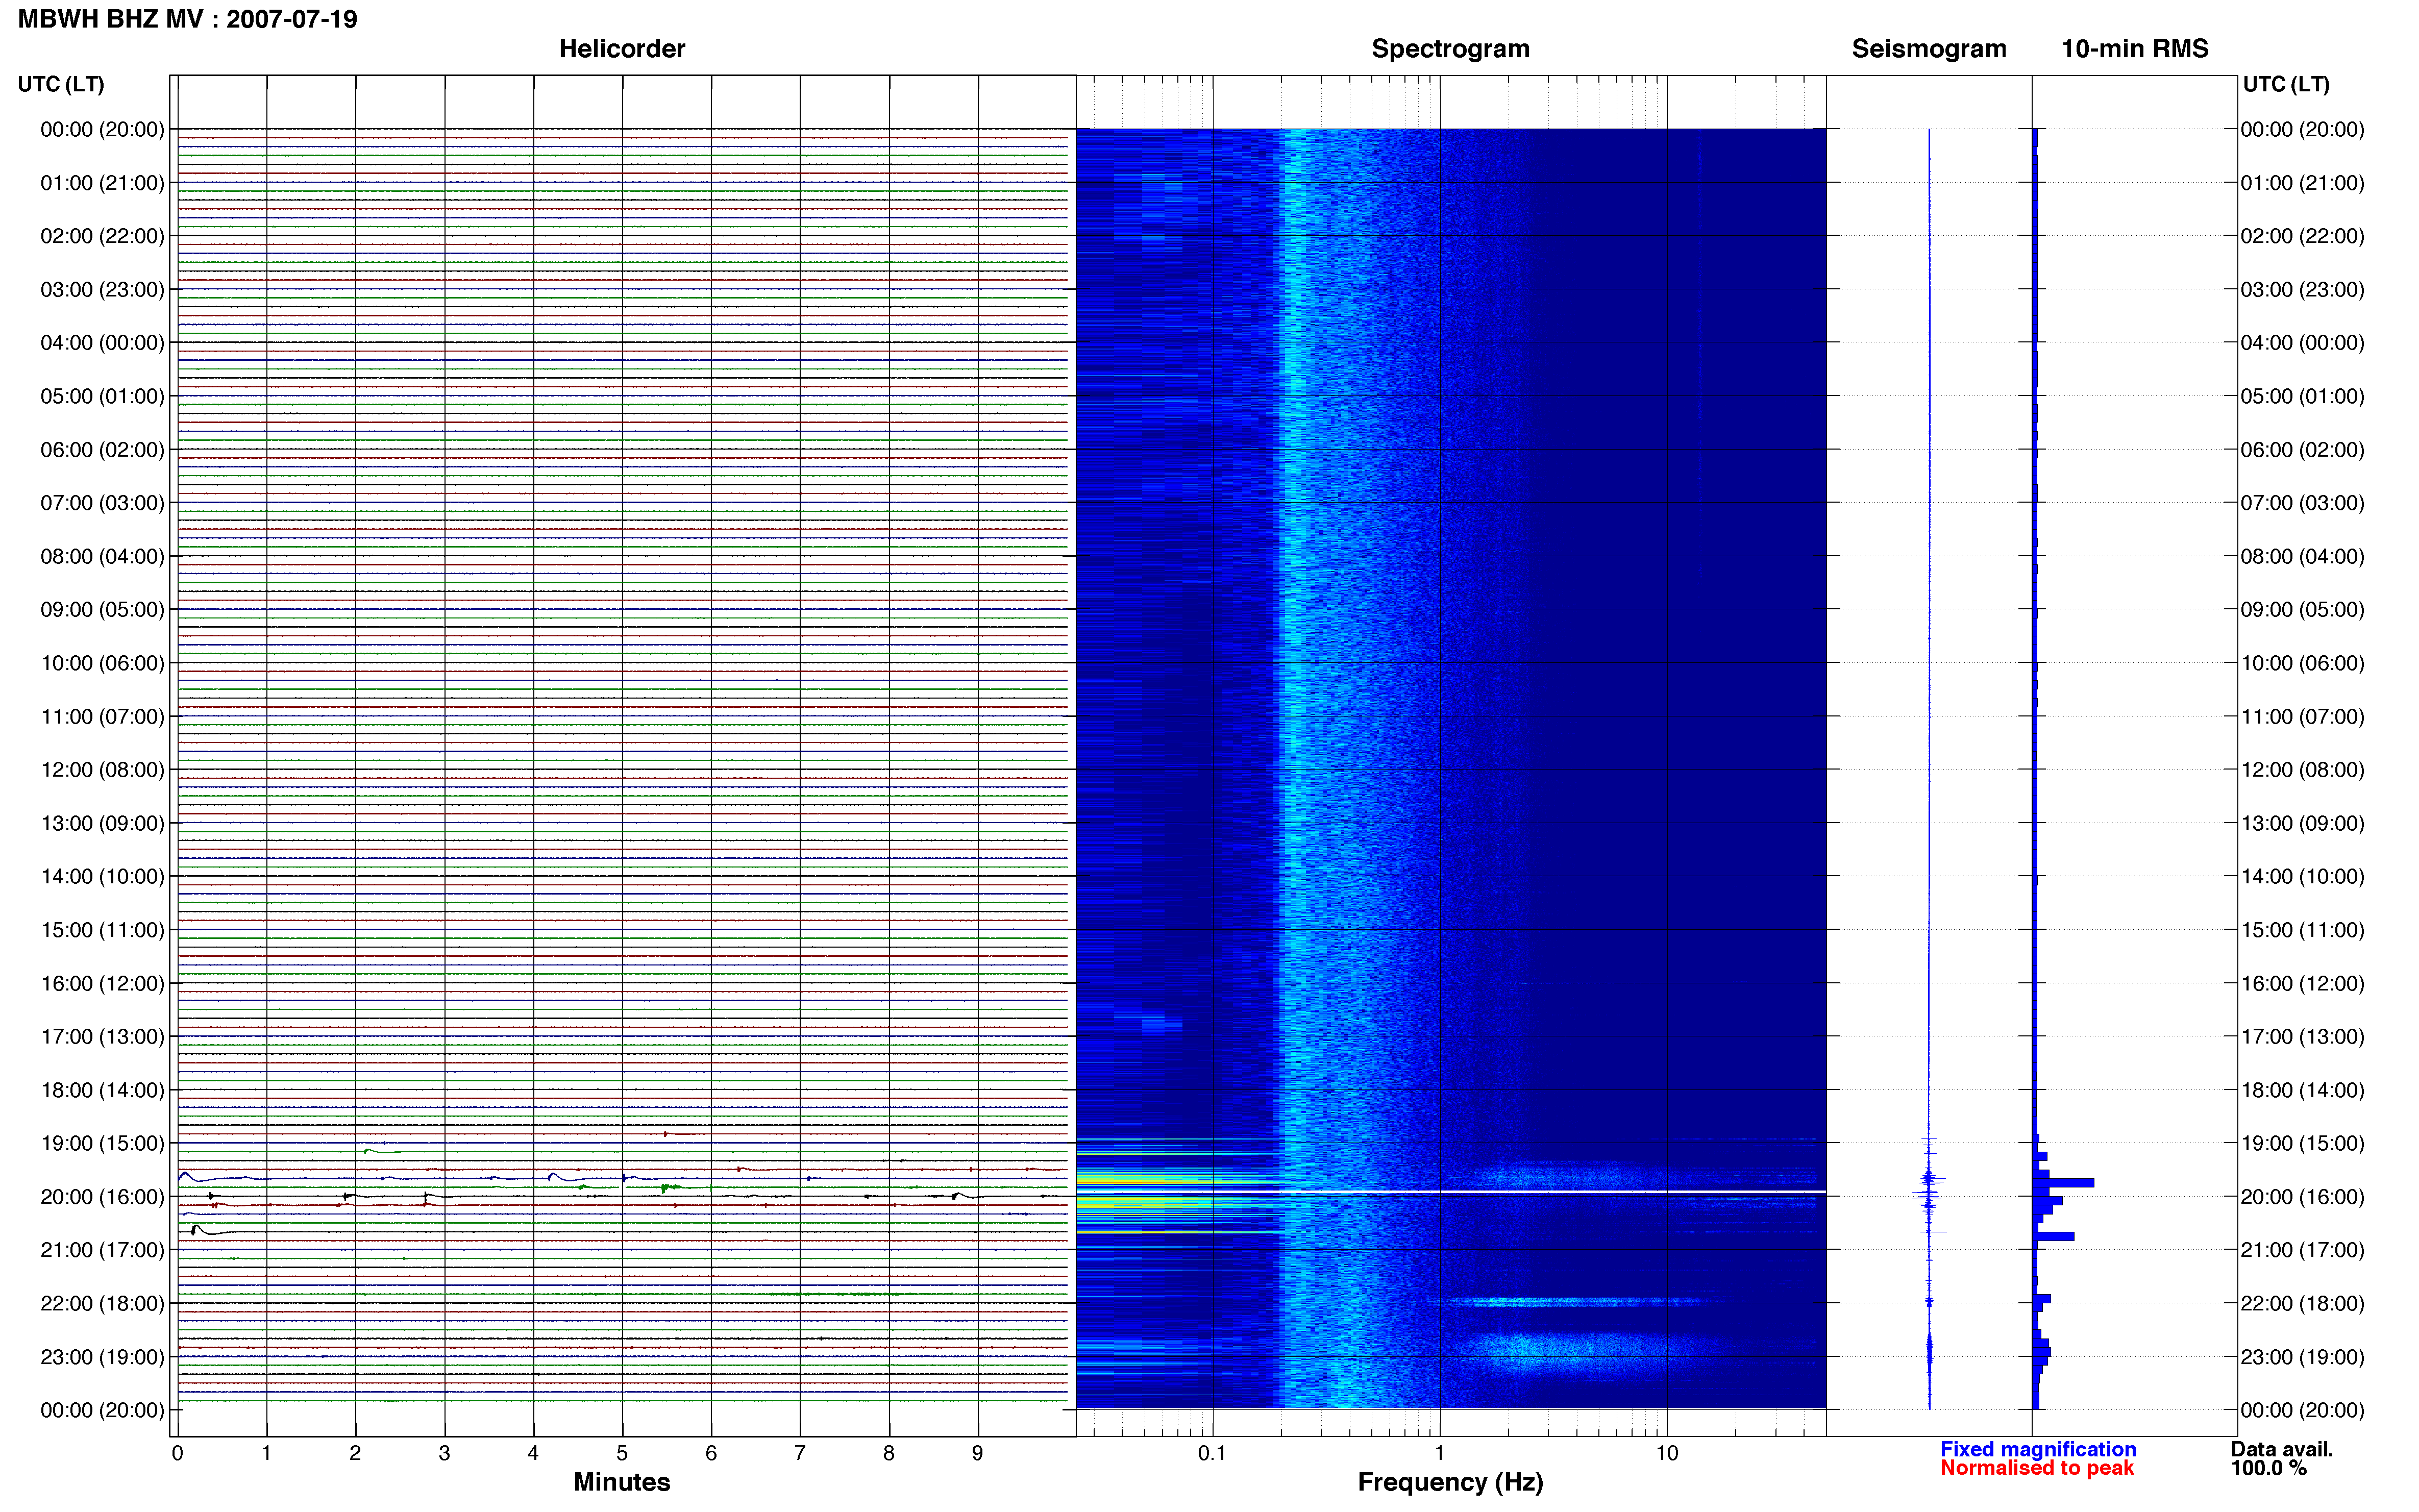Click the right 'UTC (LT)' axis label
2419x1512 pixels.
(x=2286, y=84)
